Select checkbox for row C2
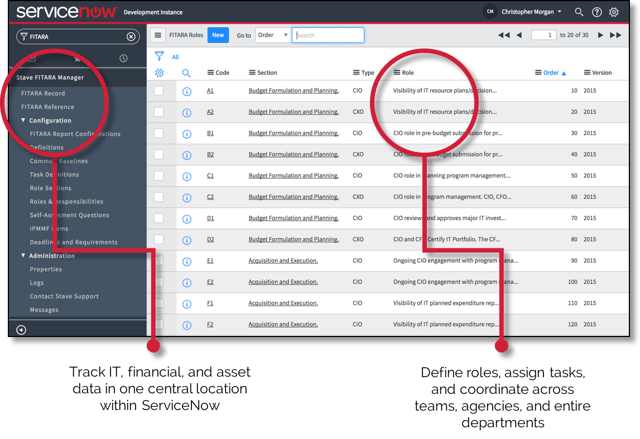This screenshot has height=439, width=640. tap(159, 197)
